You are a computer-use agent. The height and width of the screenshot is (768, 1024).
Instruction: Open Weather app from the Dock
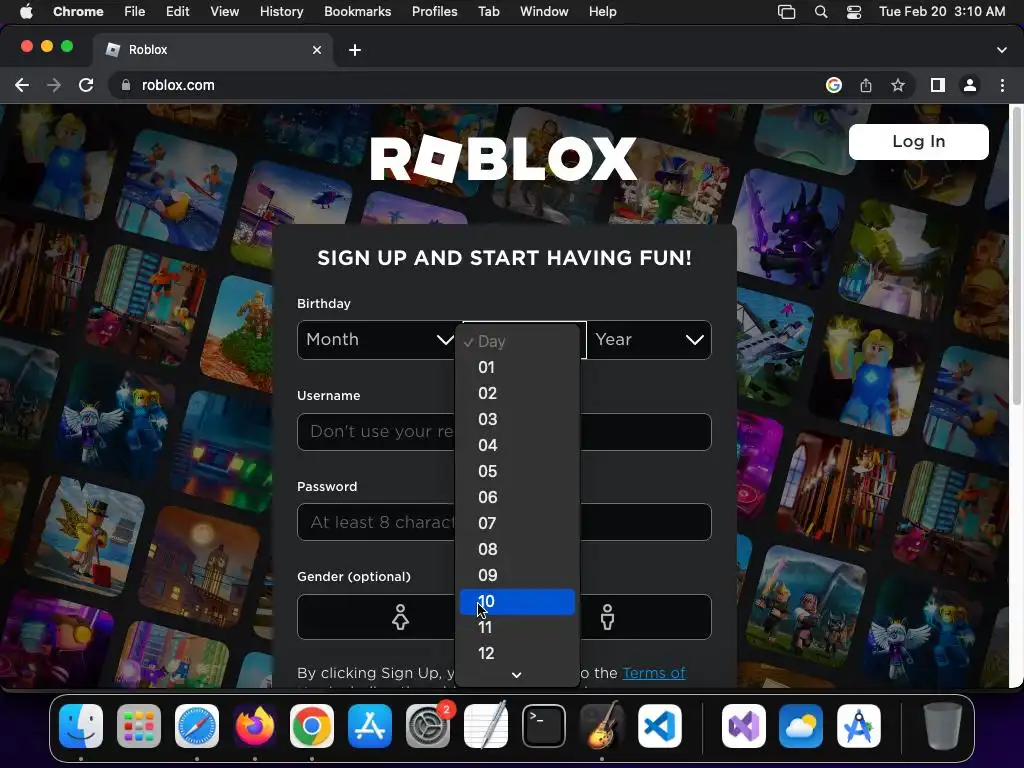(801, 726)
